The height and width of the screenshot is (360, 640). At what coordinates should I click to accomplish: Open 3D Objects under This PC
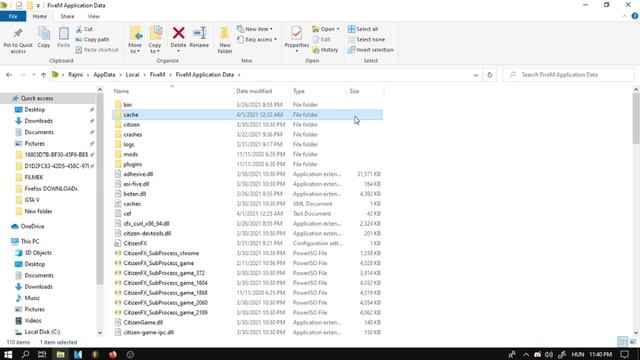coord(38,253)
